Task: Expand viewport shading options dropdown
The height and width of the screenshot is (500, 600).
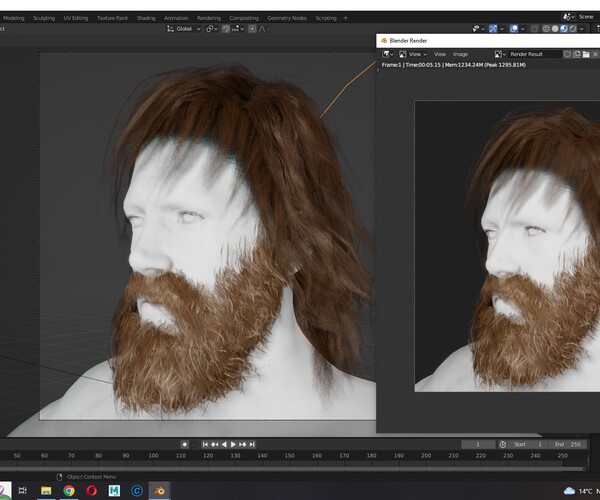Action: (x=582, y=29)
